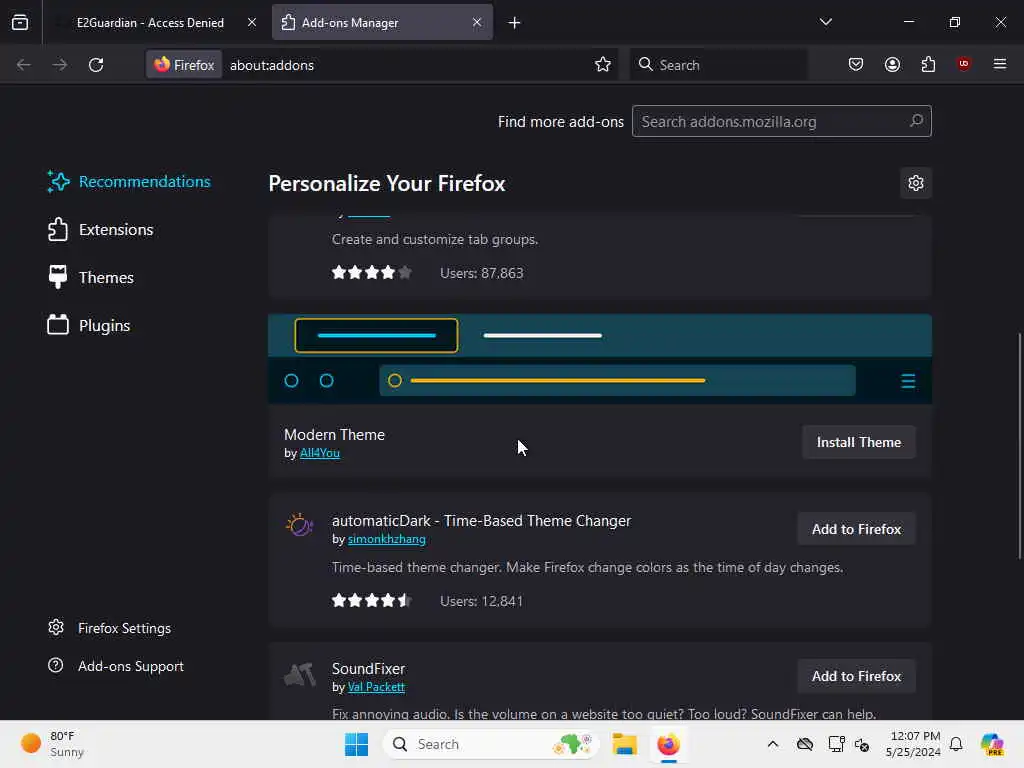This screenshot has width=1024, height=768.
Task: Select the Add-ons Manager tab
Action: (382, 23)
